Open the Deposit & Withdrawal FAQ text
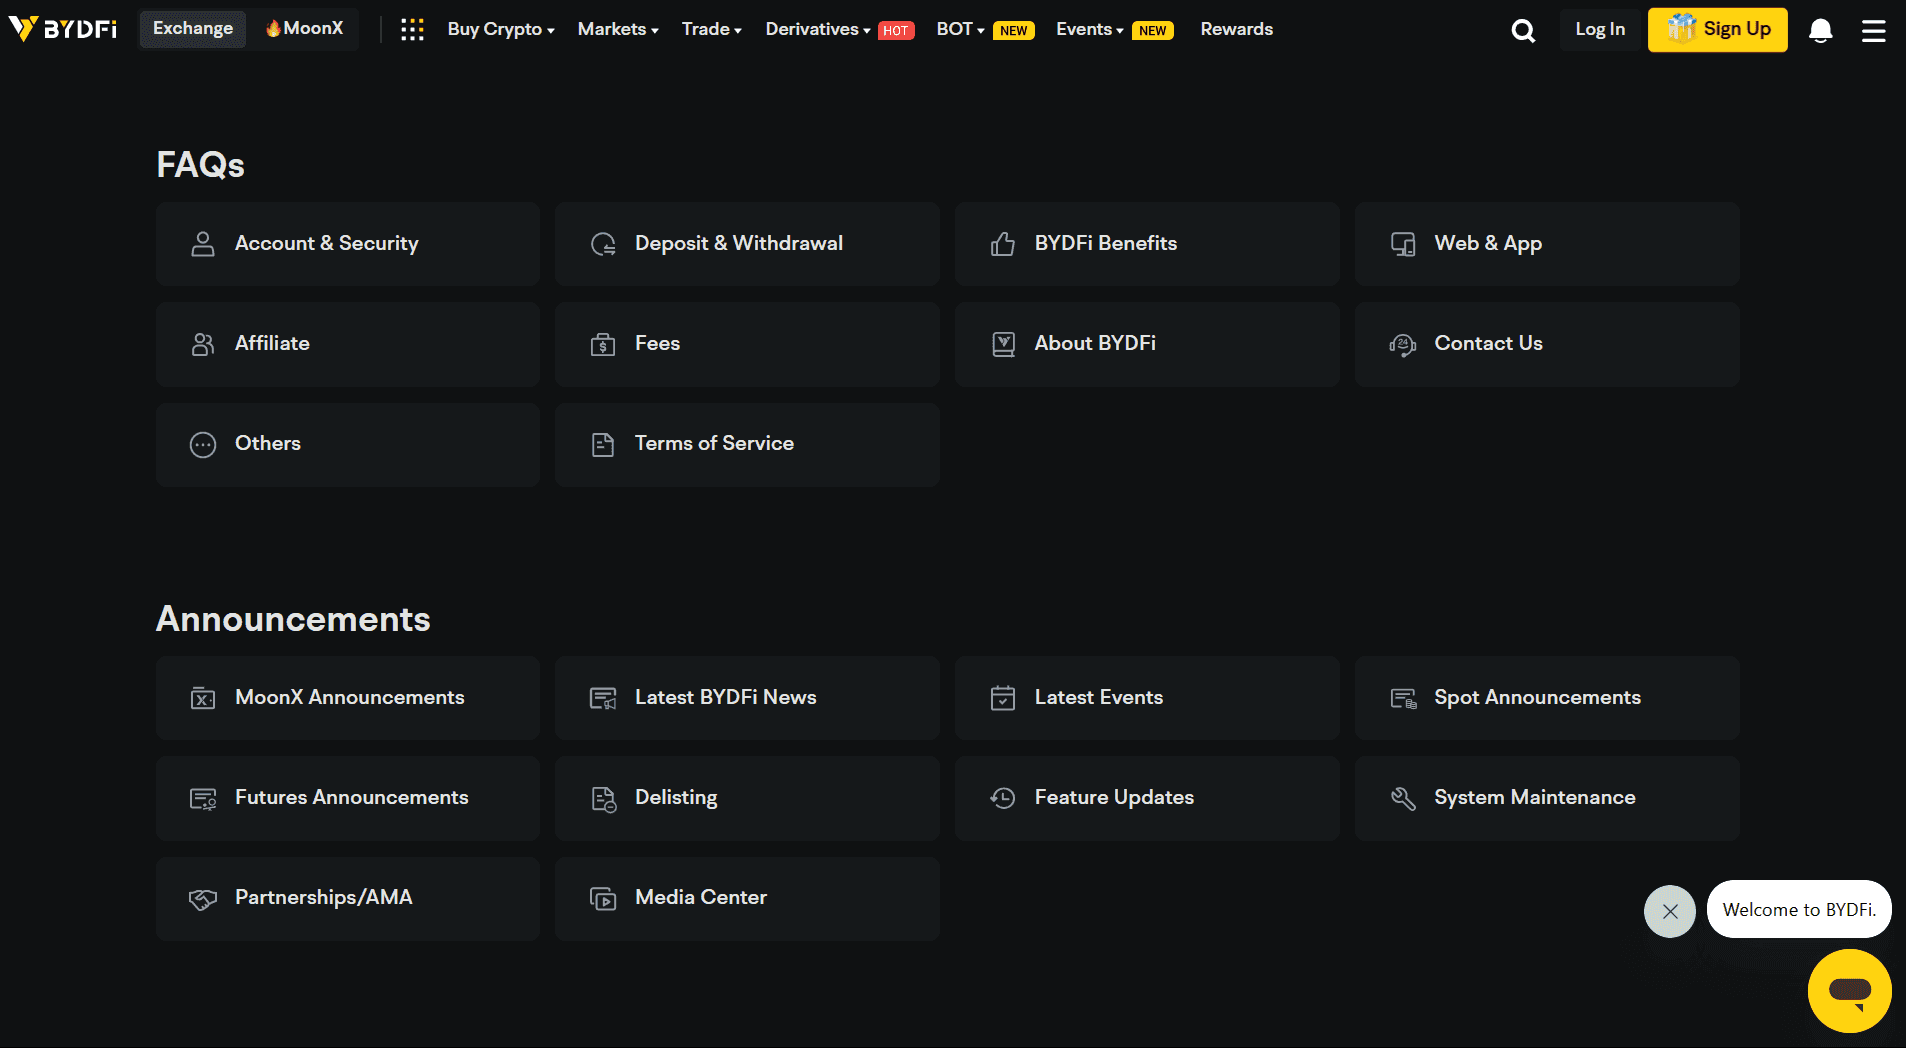This screenshot has height=1048, width=1906. click(739, 243)
